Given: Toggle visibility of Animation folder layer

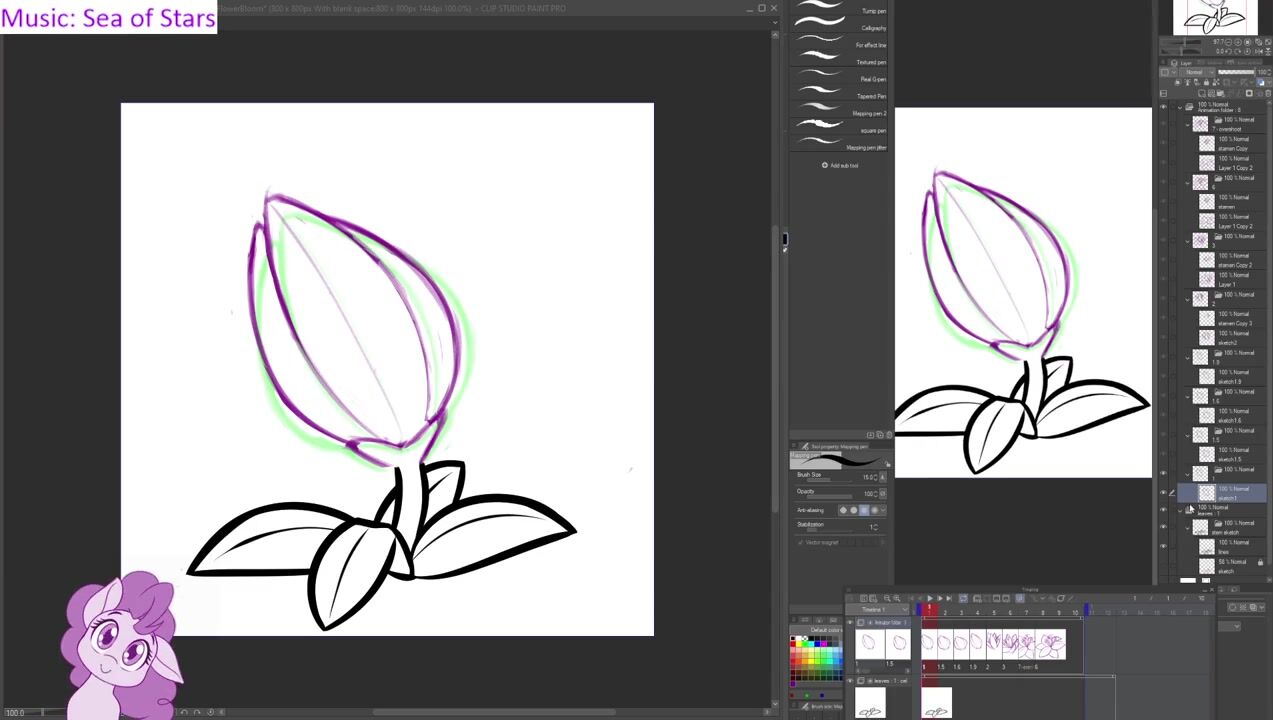Looking at the screenshot, I should [1163, 107].
